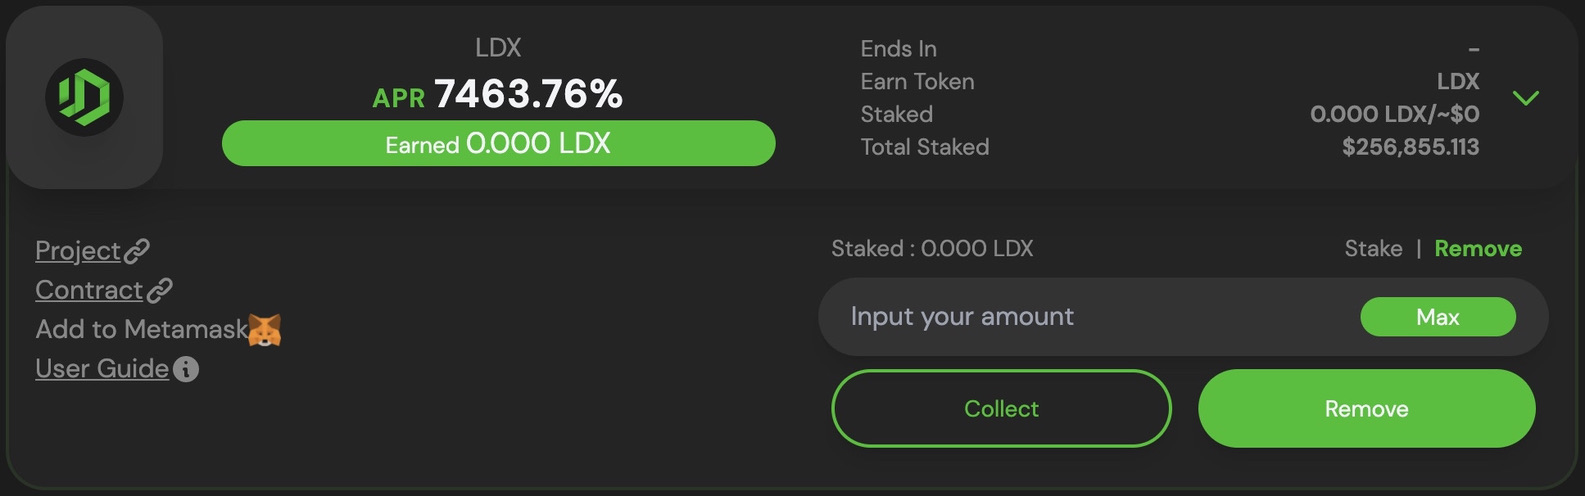Click the LDX token logo icon

point(84,97)
